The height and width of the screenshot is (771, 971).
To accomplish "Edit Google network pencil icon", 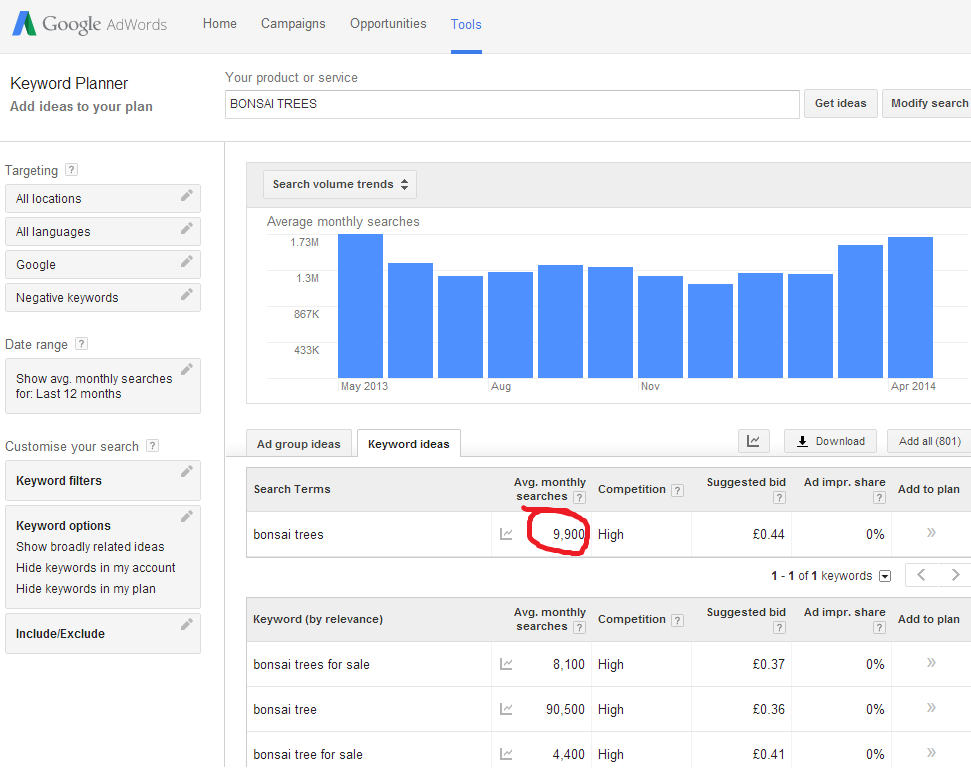I will pyautogui.click(x=186, y=261).
